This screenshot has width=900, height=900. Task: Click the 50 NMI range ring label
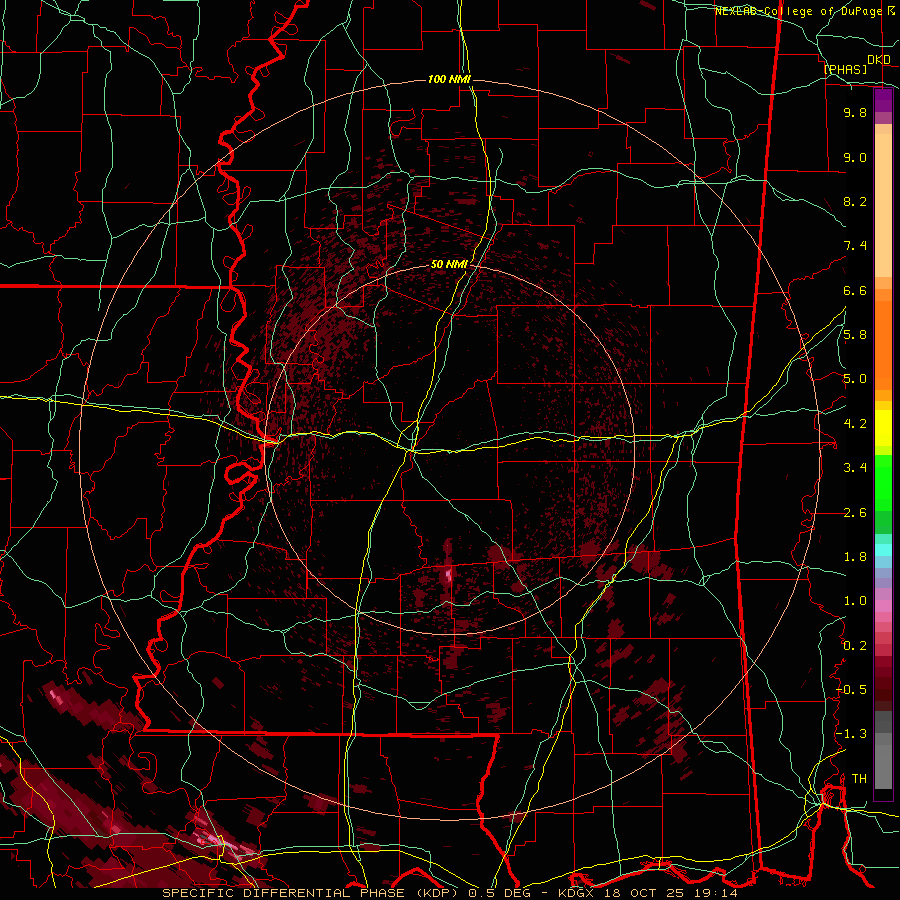pos(449,264)
